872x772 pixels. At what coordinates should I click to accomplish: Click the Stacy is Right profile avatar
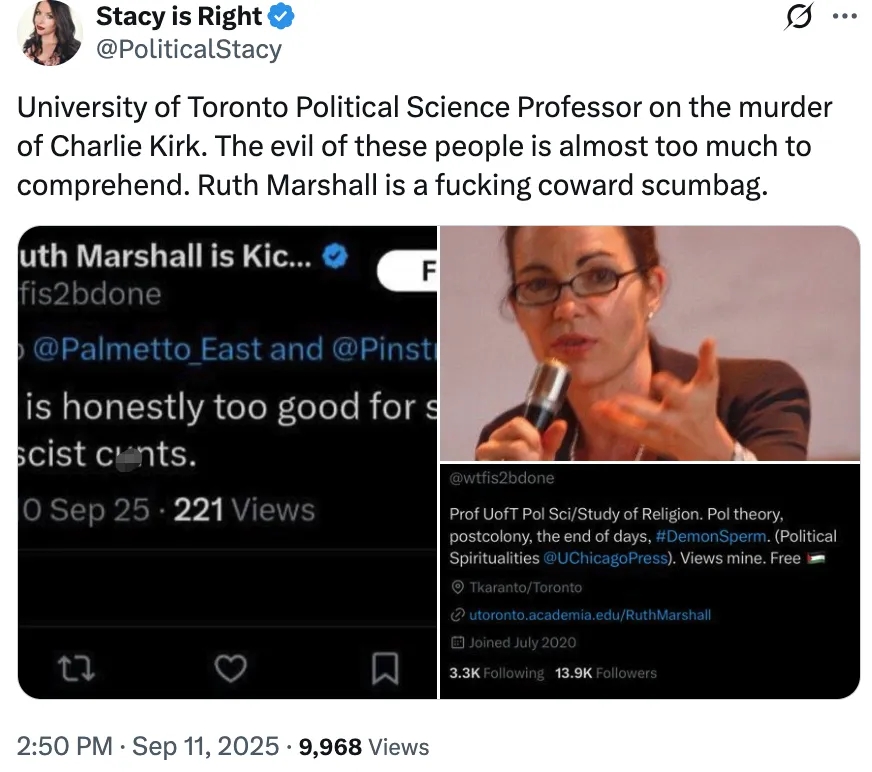tap(52, 34)
